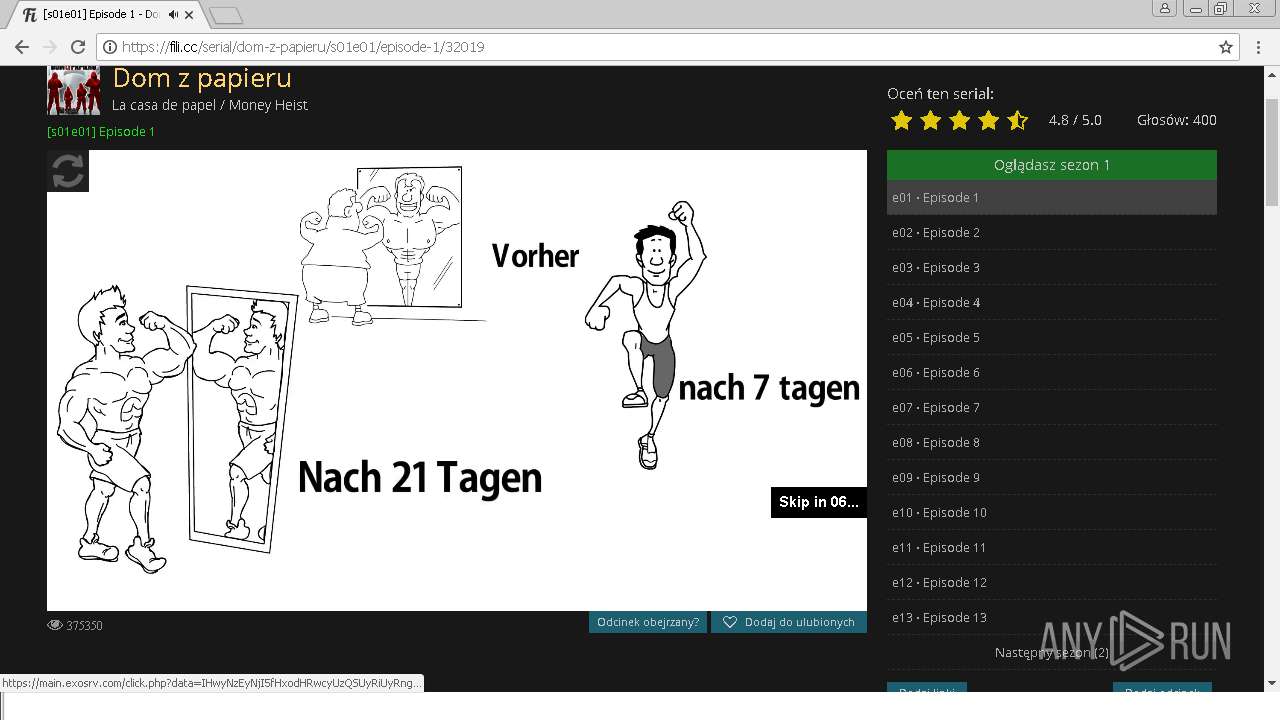Image resolution: width=1280 pixels, height=720 pixels.
Task: Mute tab via speaker icon
Action: (174, 15)
